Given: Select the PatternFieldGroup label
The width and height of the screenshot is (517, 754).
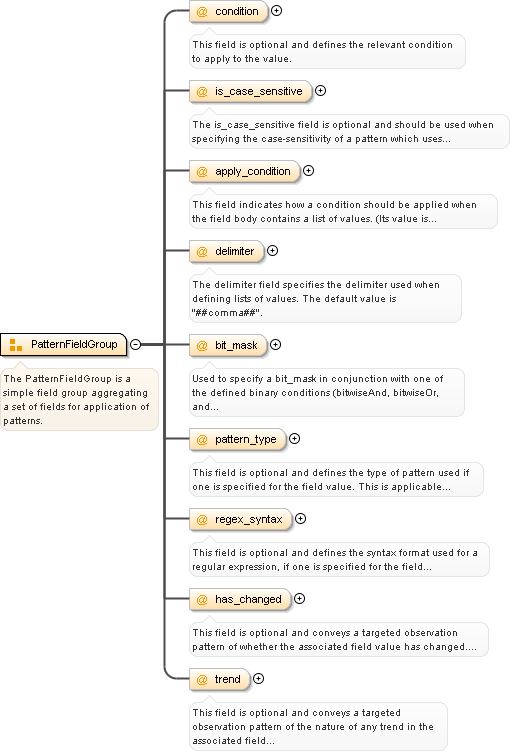Looking at the screenshot, I should 74,344.
